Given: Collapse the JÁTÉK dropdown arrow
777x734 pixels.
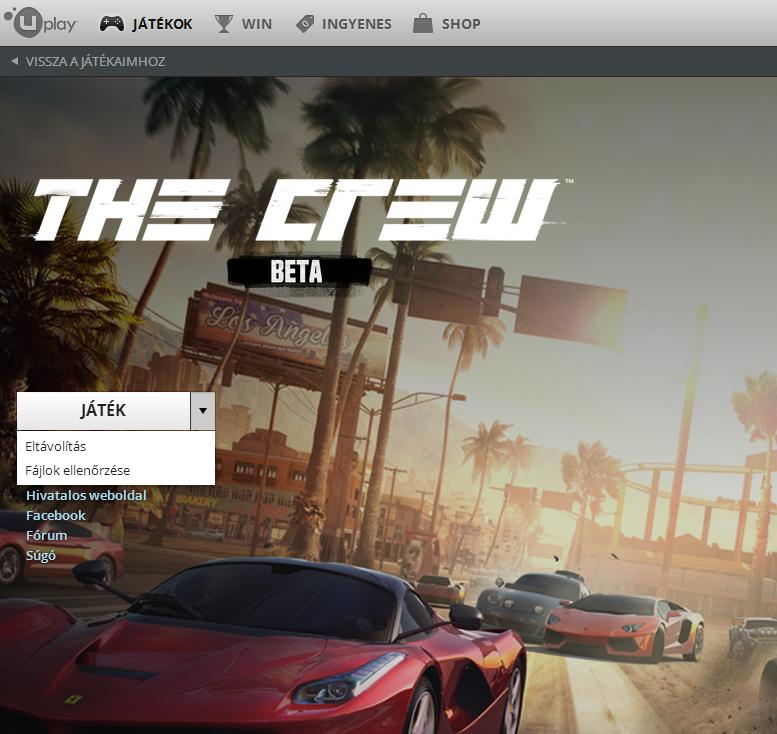Looking at the screenshot, I should (x=203, y=410).
